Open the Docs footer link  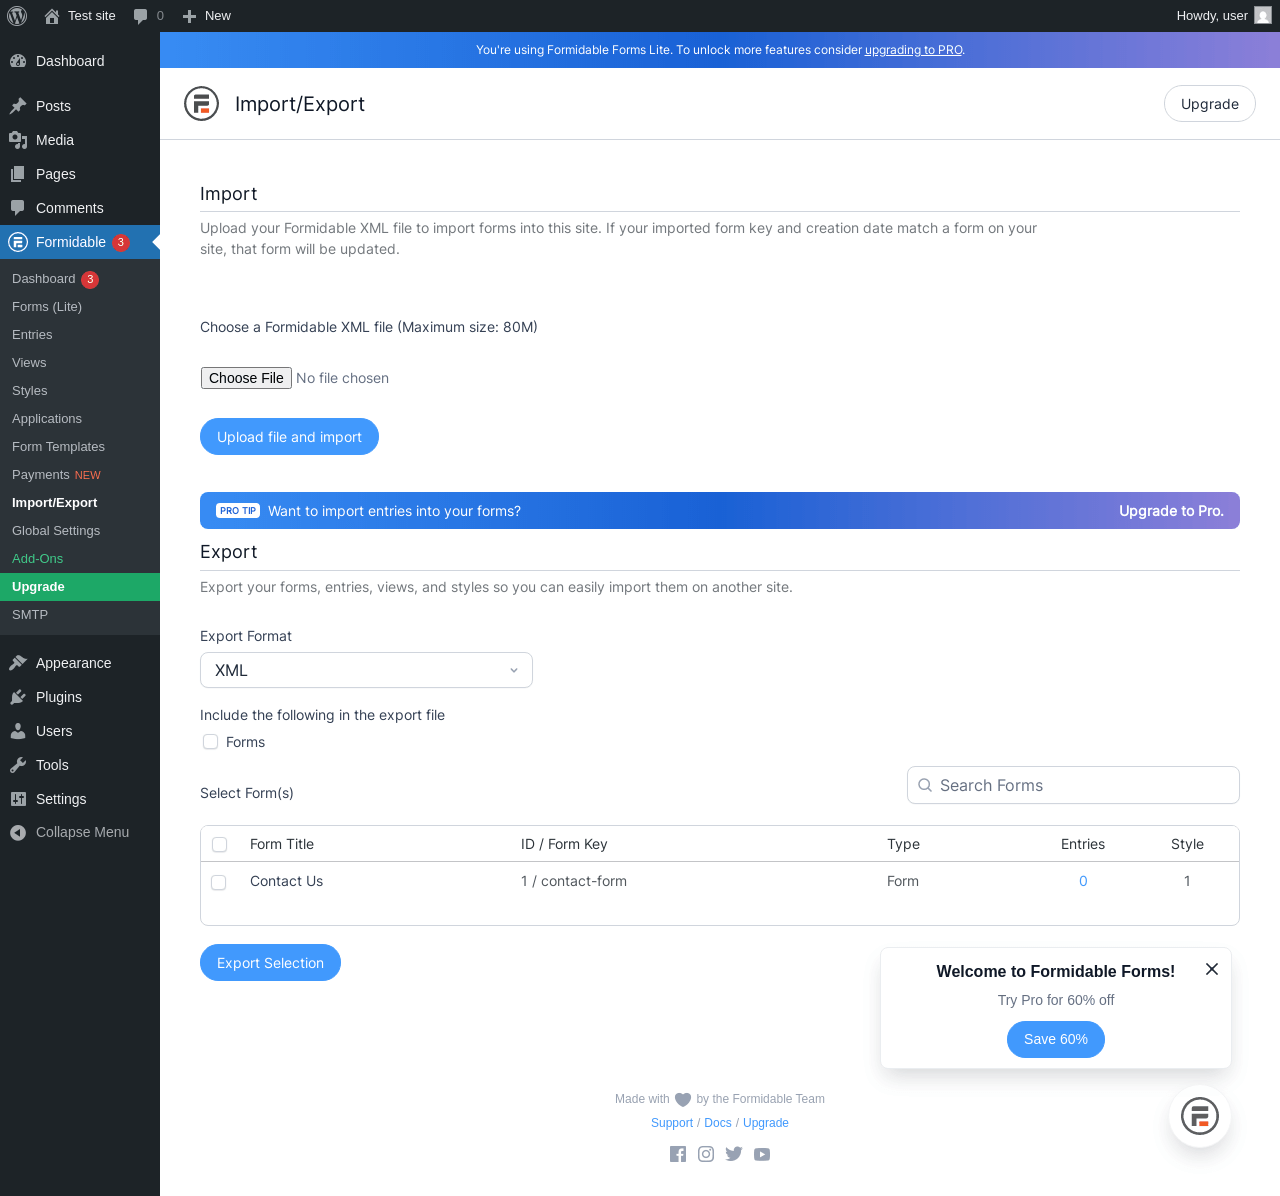[x=718, y=1123]
